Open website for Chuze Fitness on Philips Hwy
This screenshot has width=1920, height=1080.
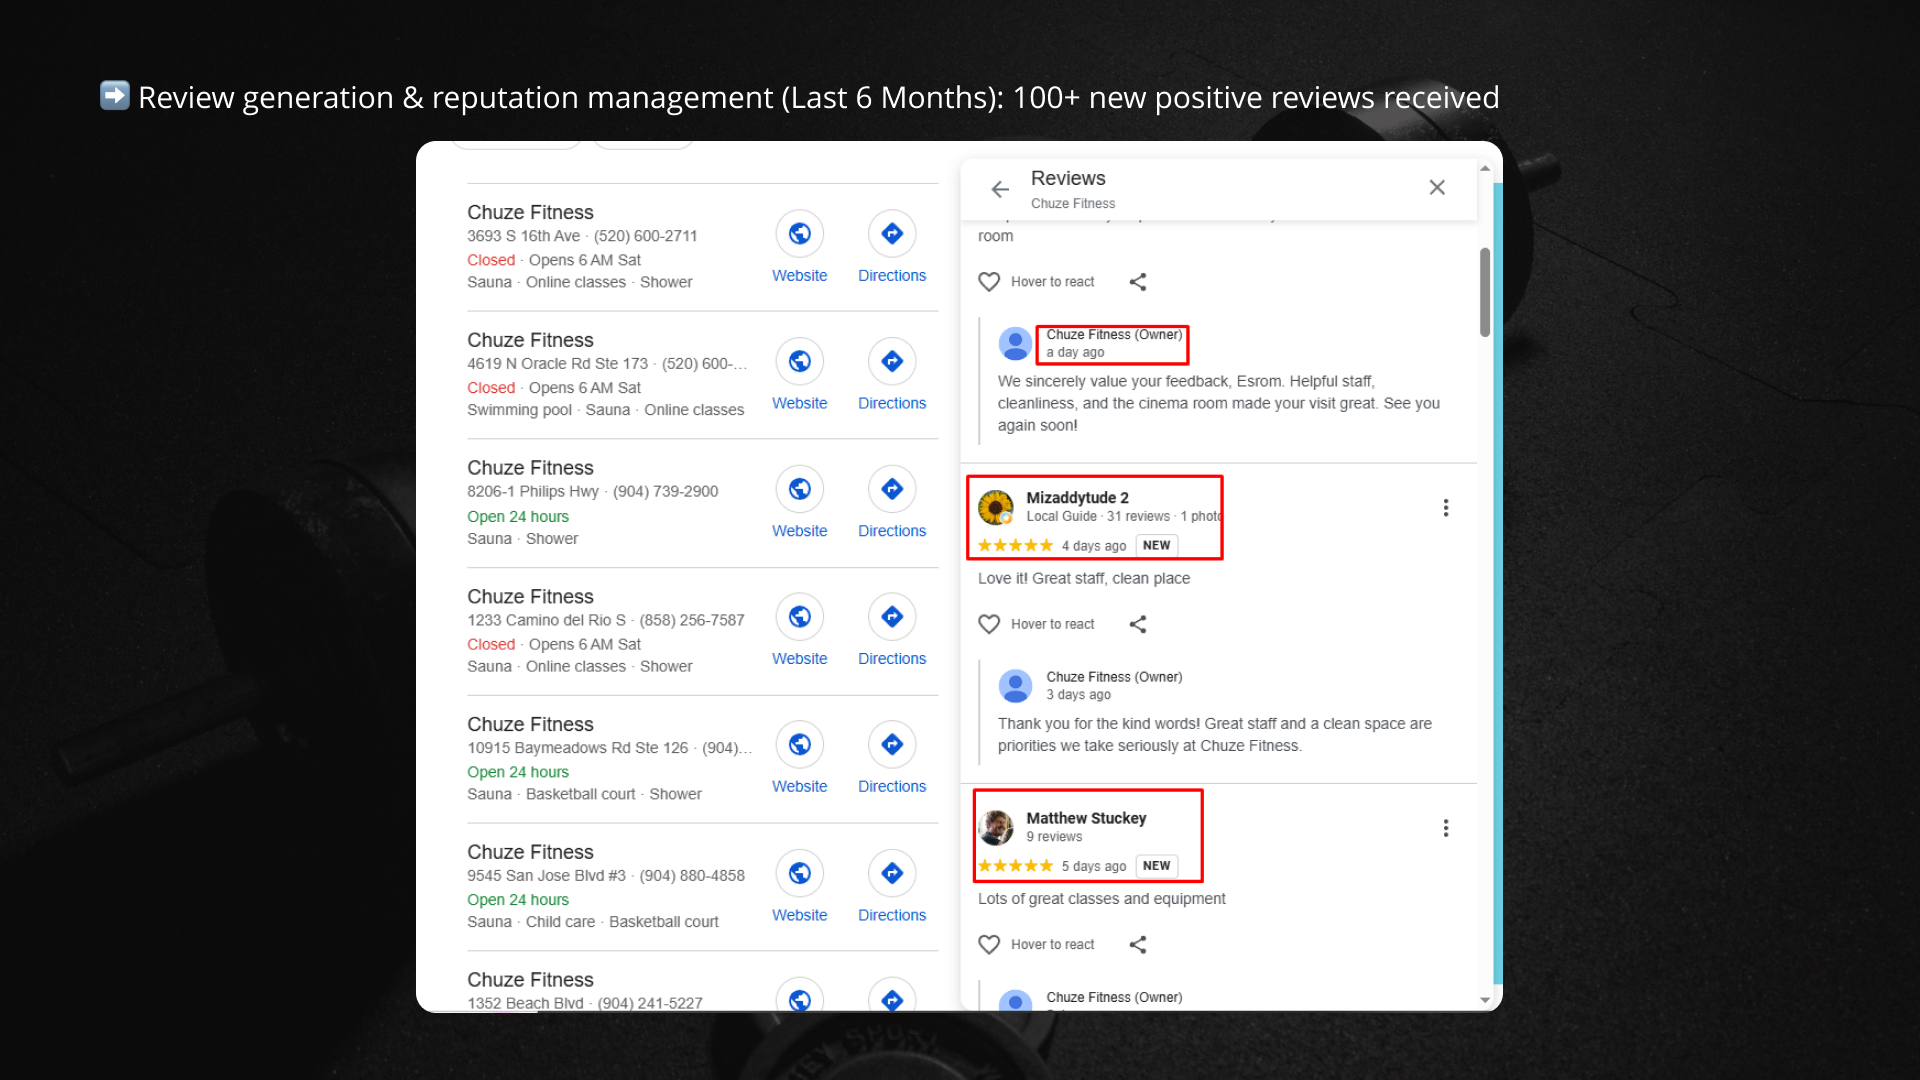point(800,489)
